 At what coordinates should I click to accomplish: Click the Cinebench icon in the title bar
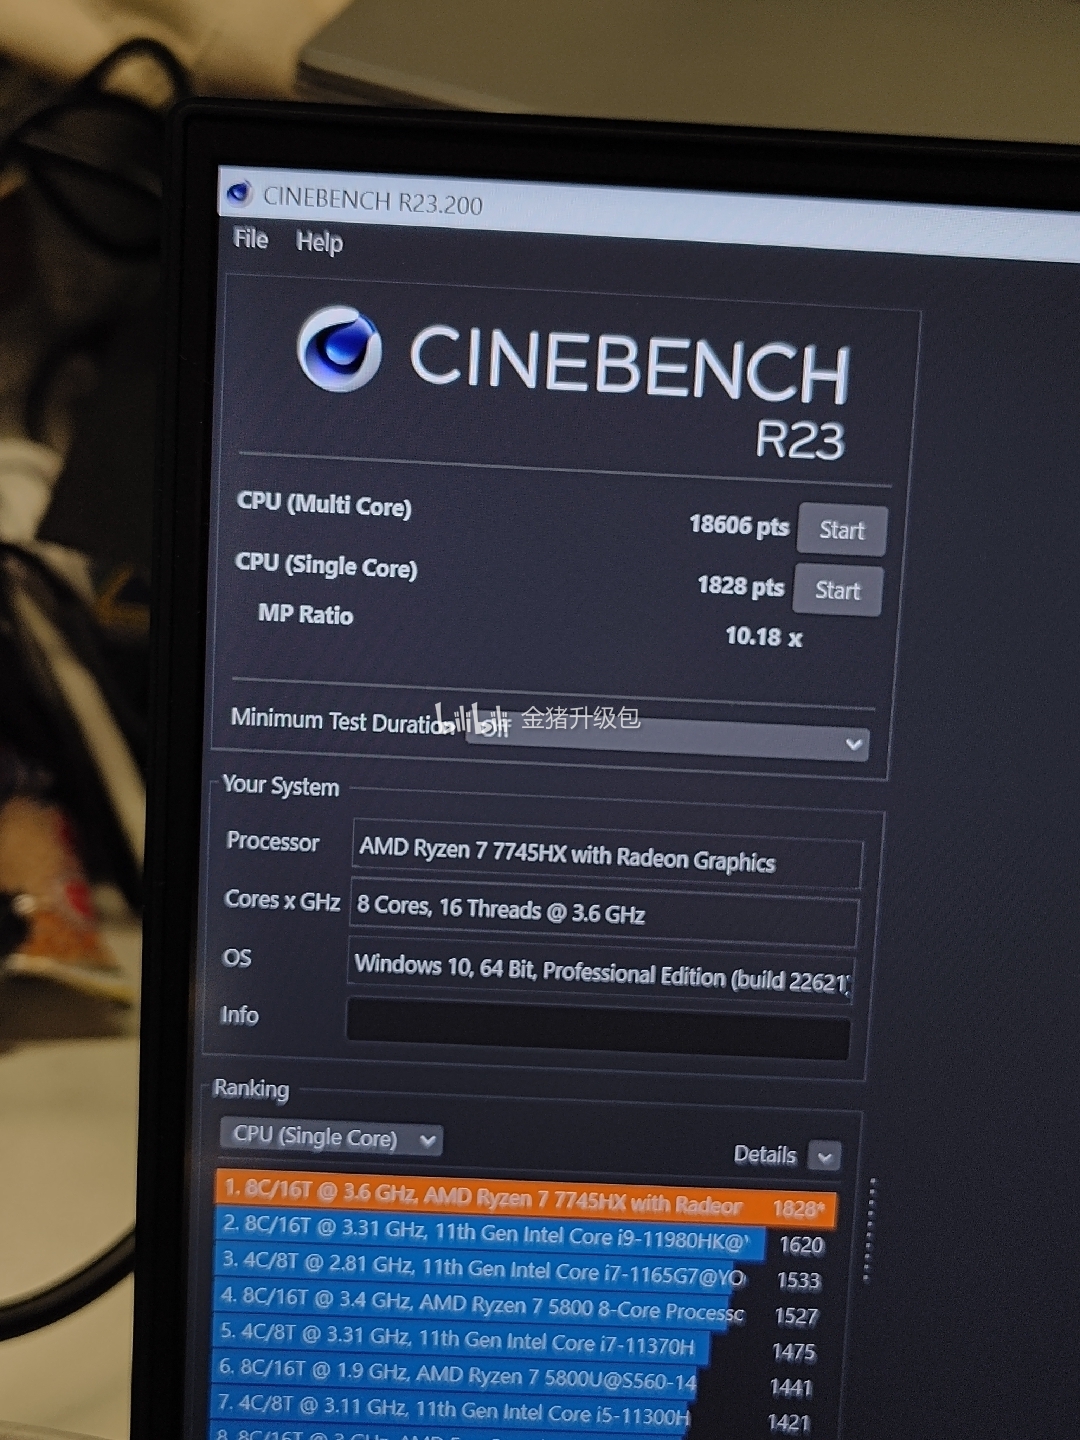(239, 192)
